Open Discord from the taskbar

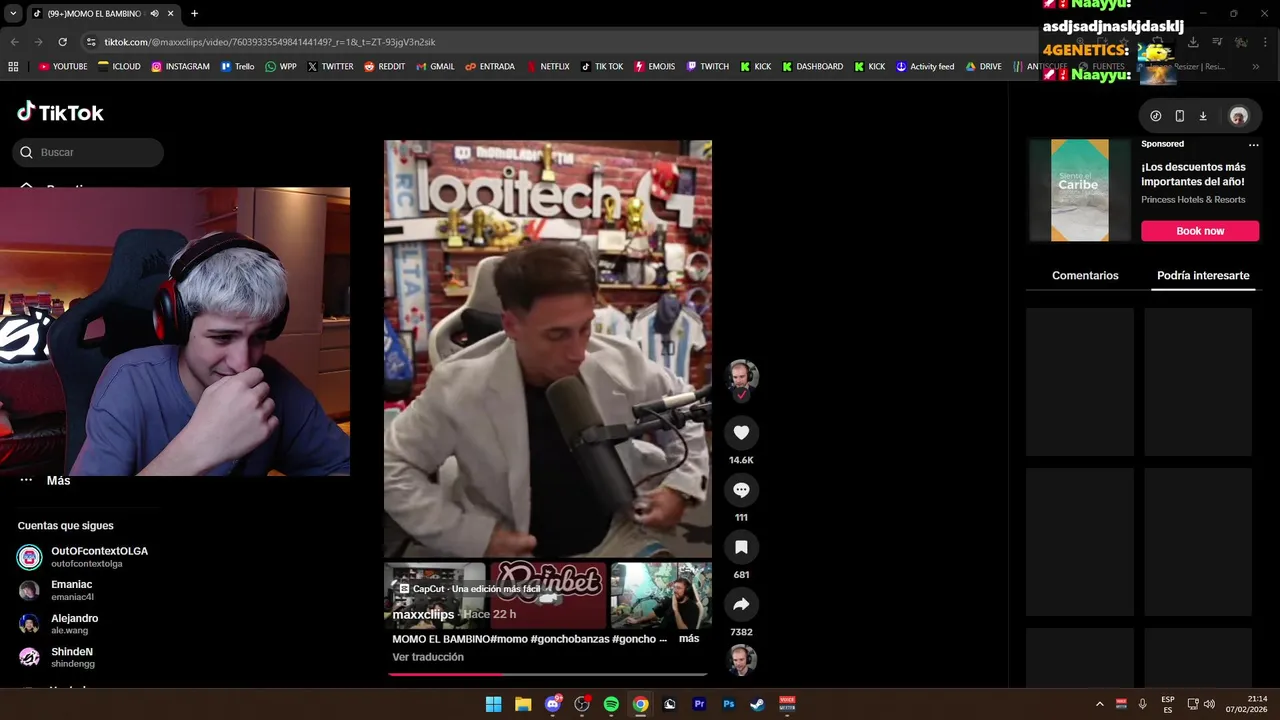[552, 704]
